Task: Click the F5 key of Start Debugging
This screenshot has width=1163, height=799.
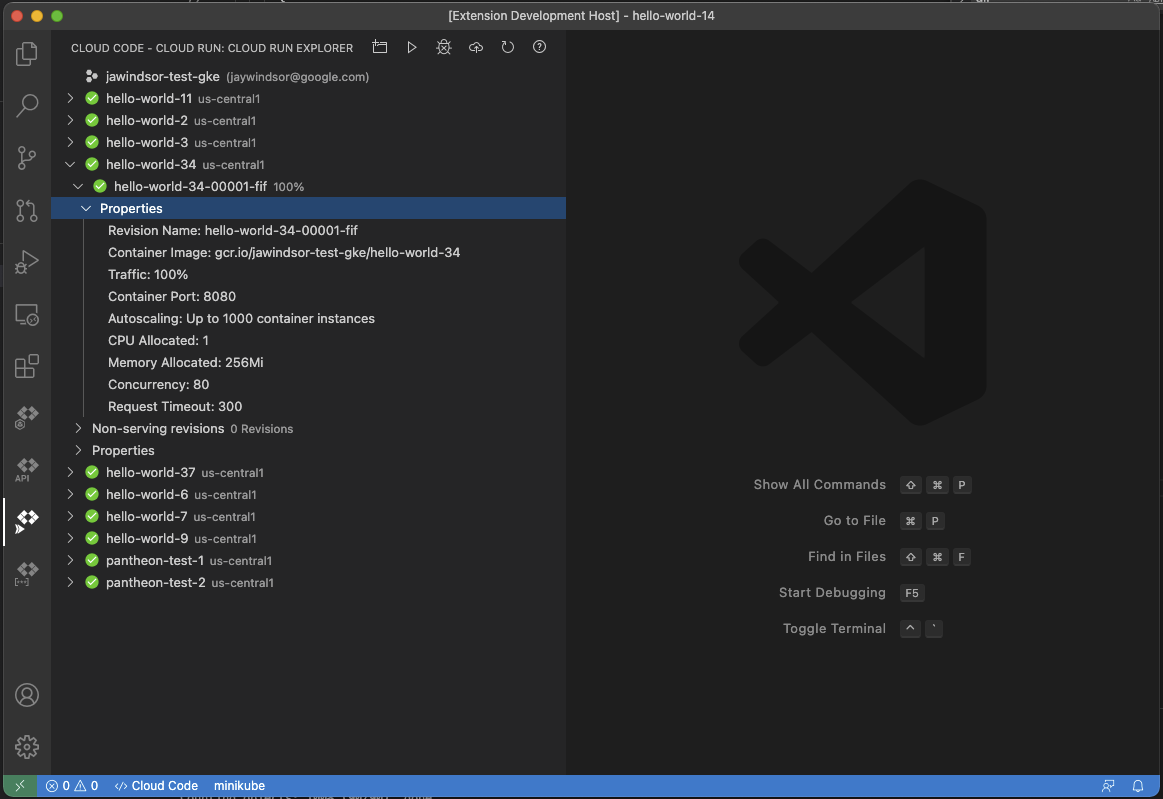Action: tap(912, 593)
